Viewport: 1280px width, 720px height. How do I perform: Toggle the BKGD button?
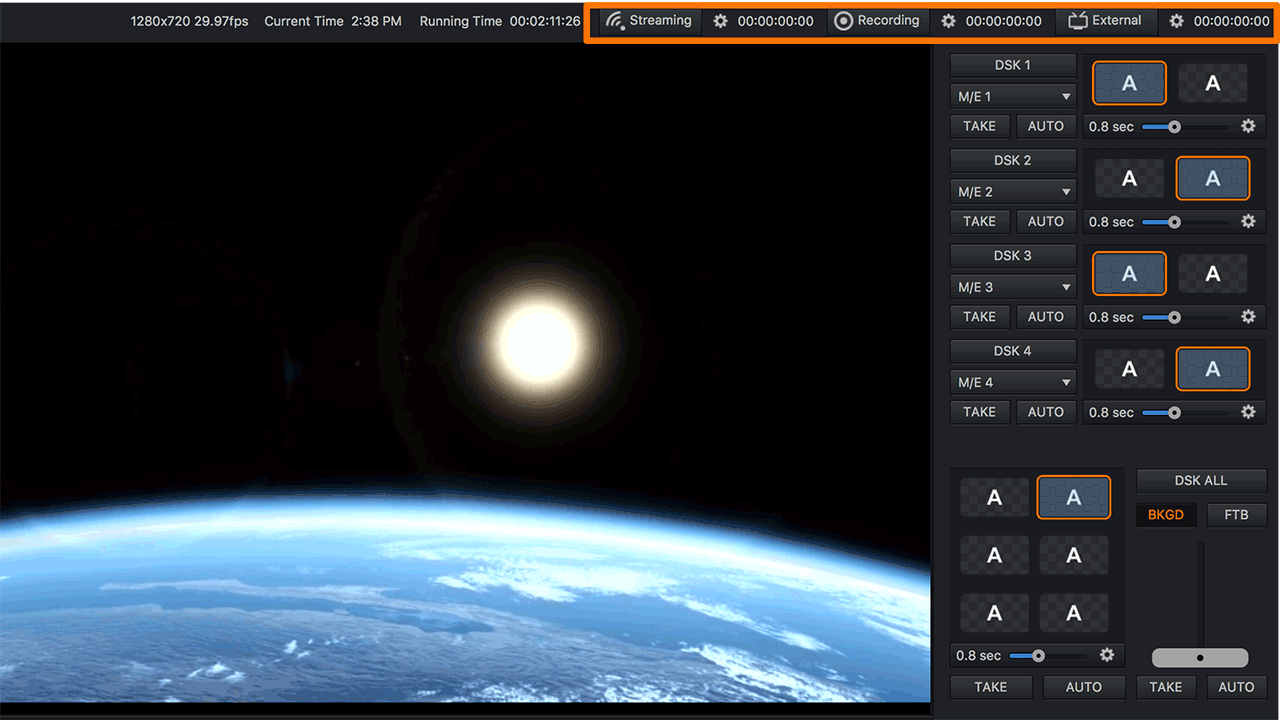pyautogui.click(x=1166, y=515)
